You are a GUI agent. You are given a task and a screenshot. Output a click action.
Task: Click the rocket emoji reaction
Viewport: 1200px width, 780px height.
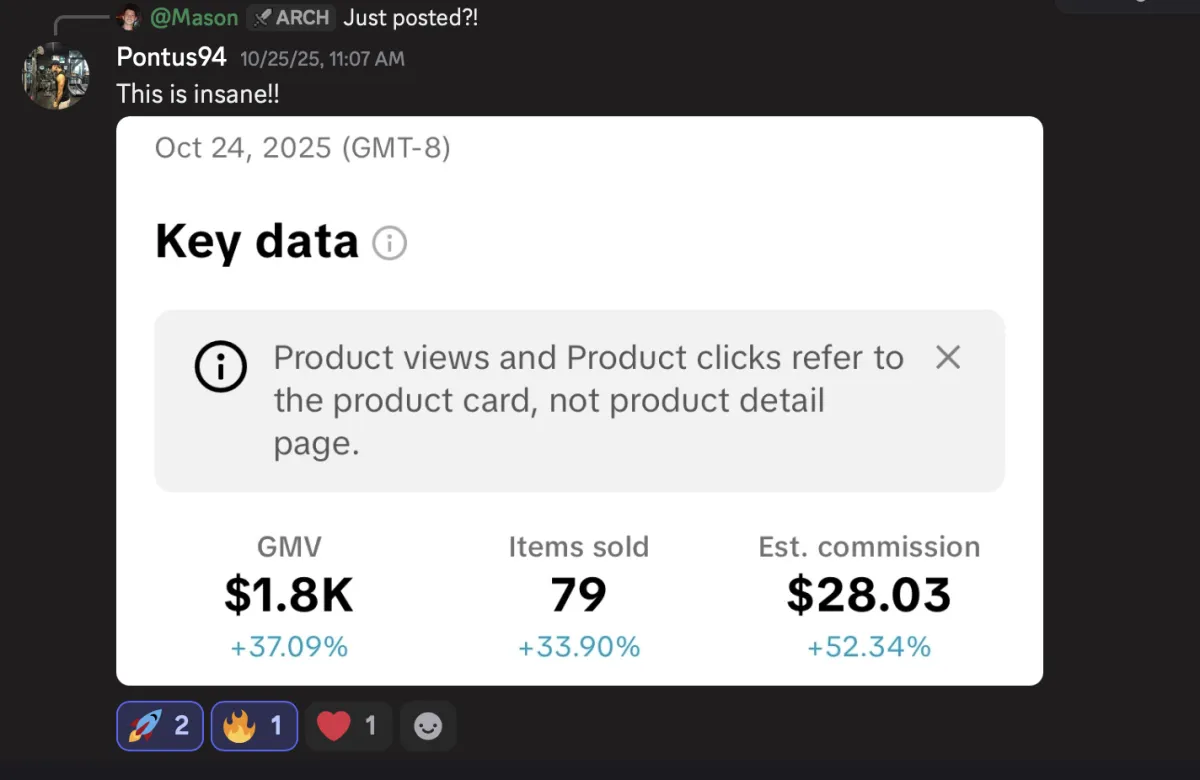coord(159,726)
